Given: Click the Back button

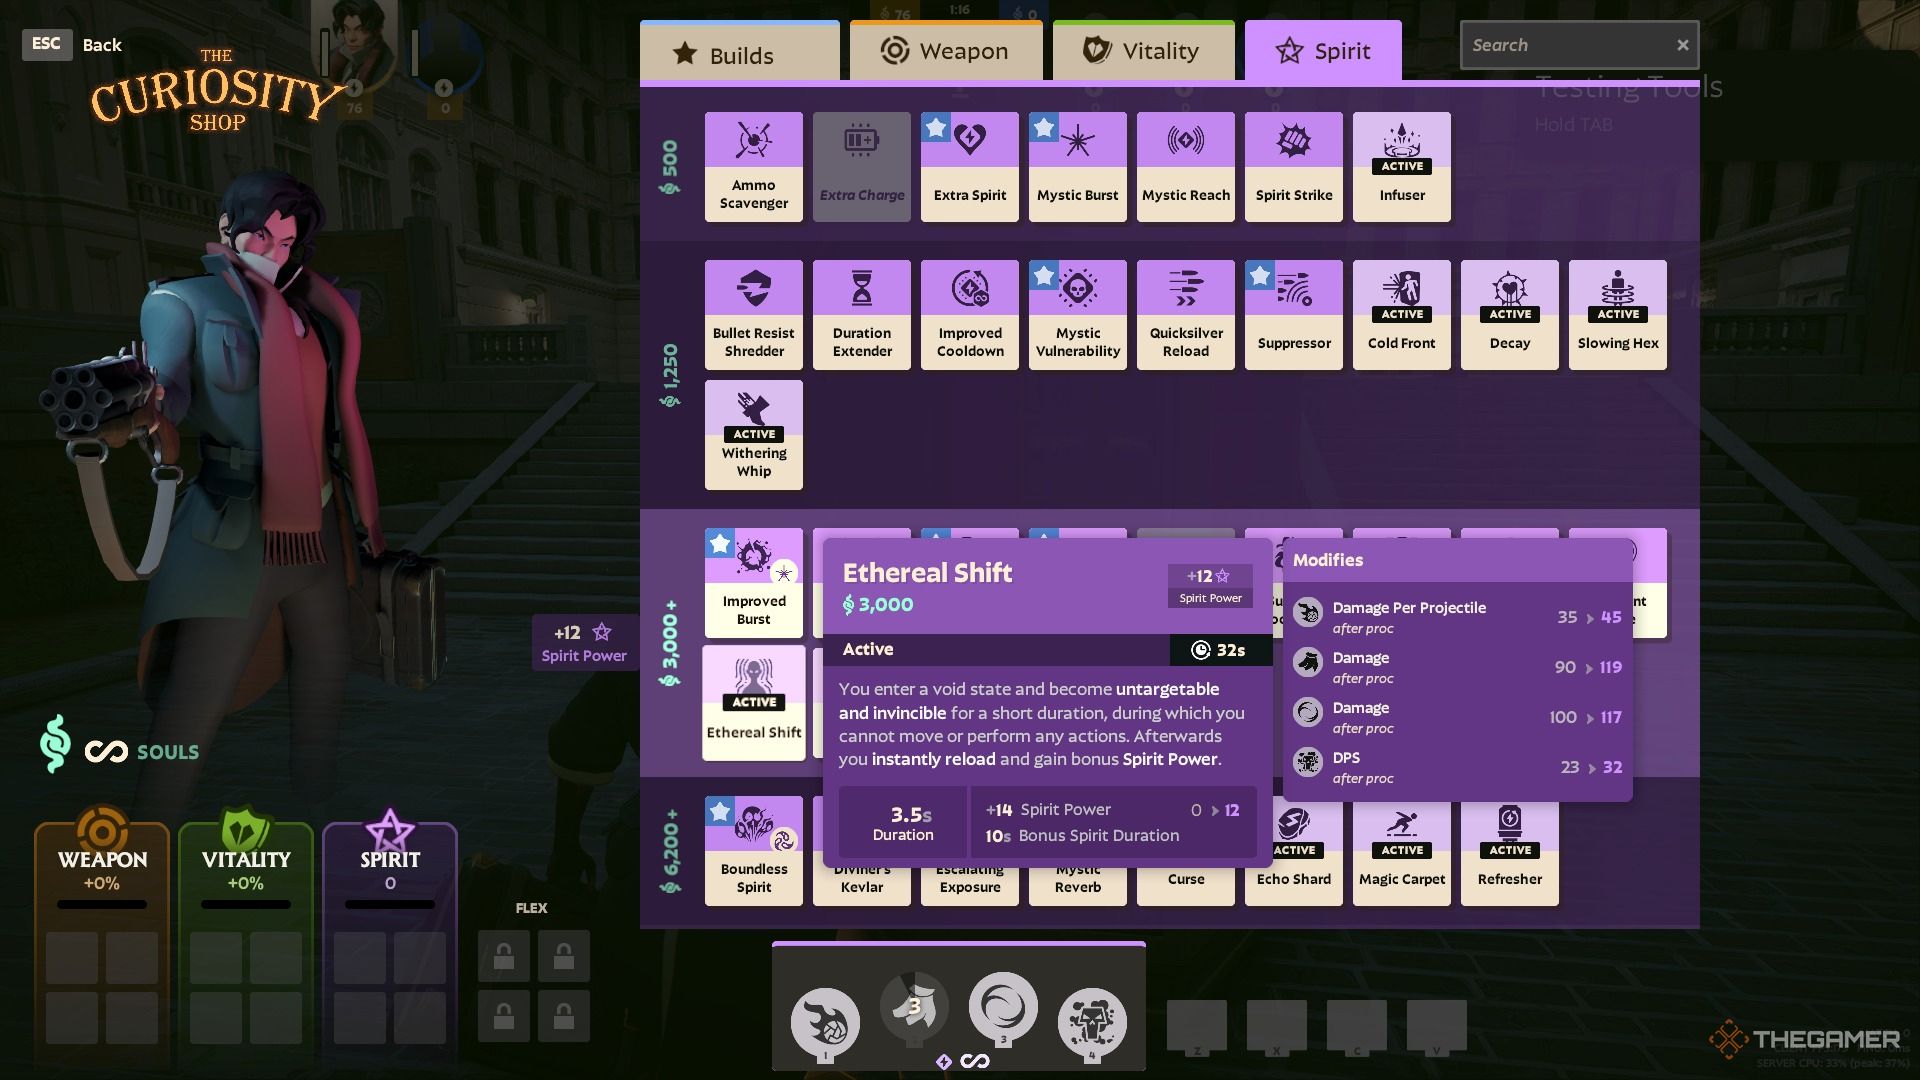Looking at the screenshot, I should point(103,42).
